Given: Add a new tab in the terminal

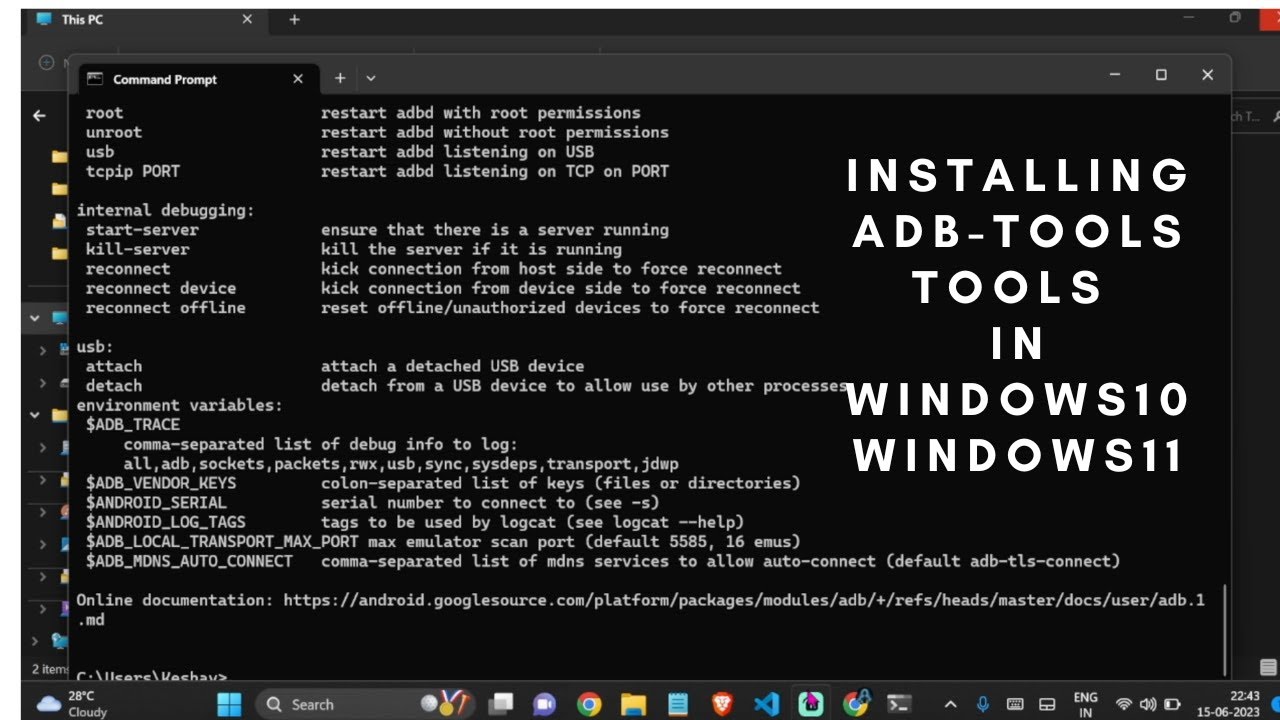Looking at the screenshot, I should point(340,78).
